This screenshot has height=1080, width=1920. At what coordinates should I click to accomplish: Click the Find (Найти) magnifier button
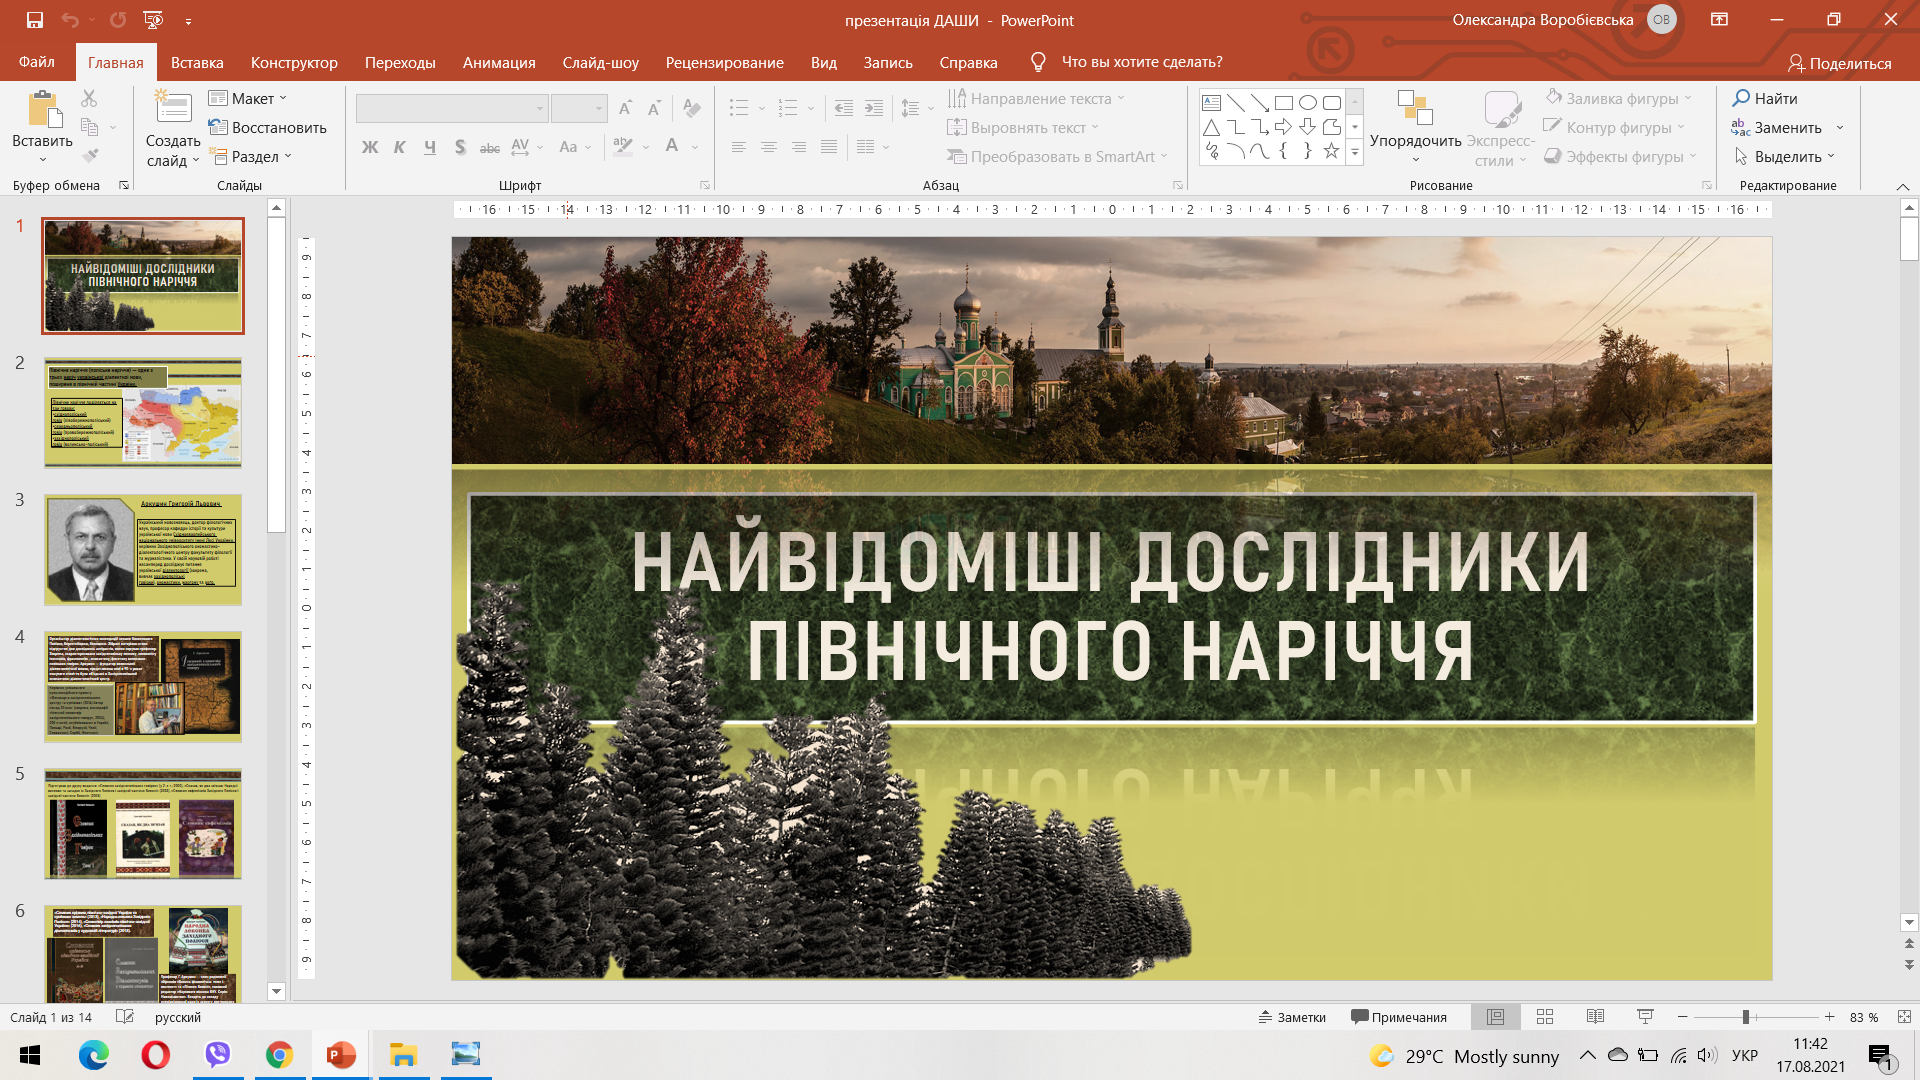pos(1765,98)
